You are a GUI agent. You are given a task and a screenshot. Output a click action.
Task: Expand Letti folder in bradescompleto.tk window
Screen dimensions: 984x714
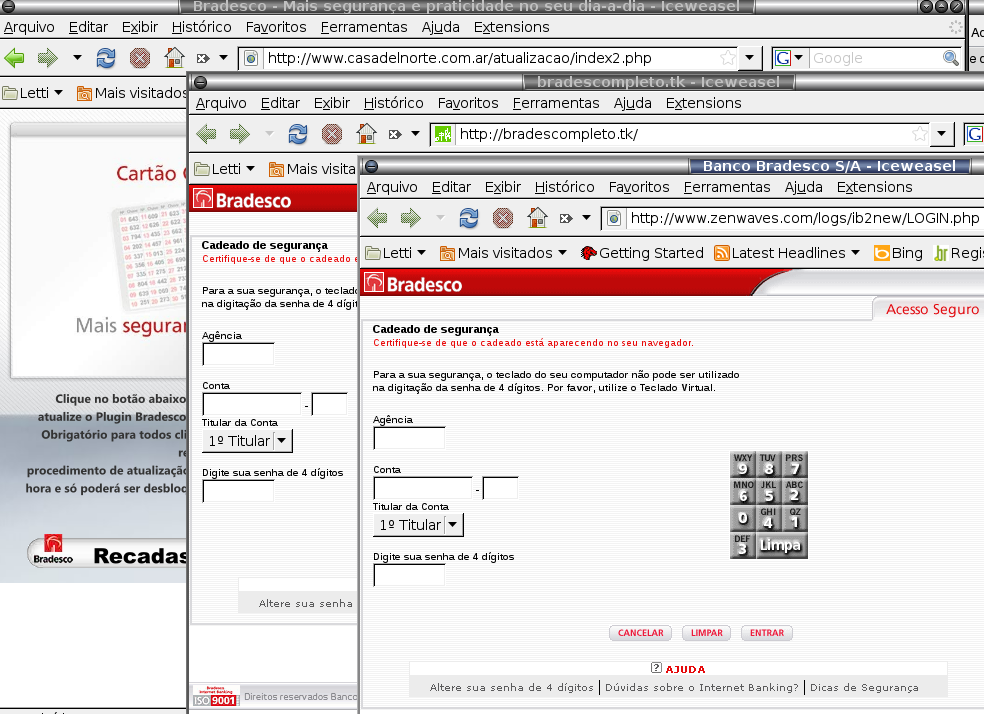pyautogui.click(x=225, y=169)
